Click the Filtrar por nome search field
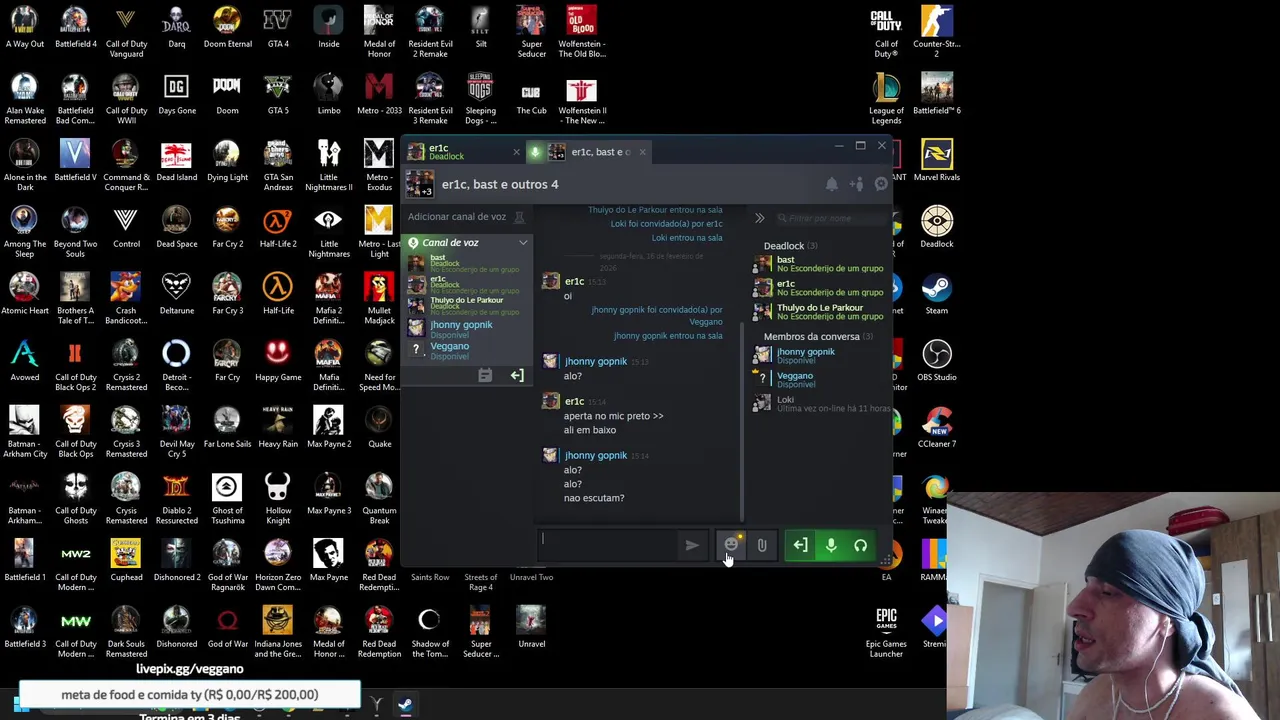The width and height of the screenshot is (1280, 720). pos(832,218)
